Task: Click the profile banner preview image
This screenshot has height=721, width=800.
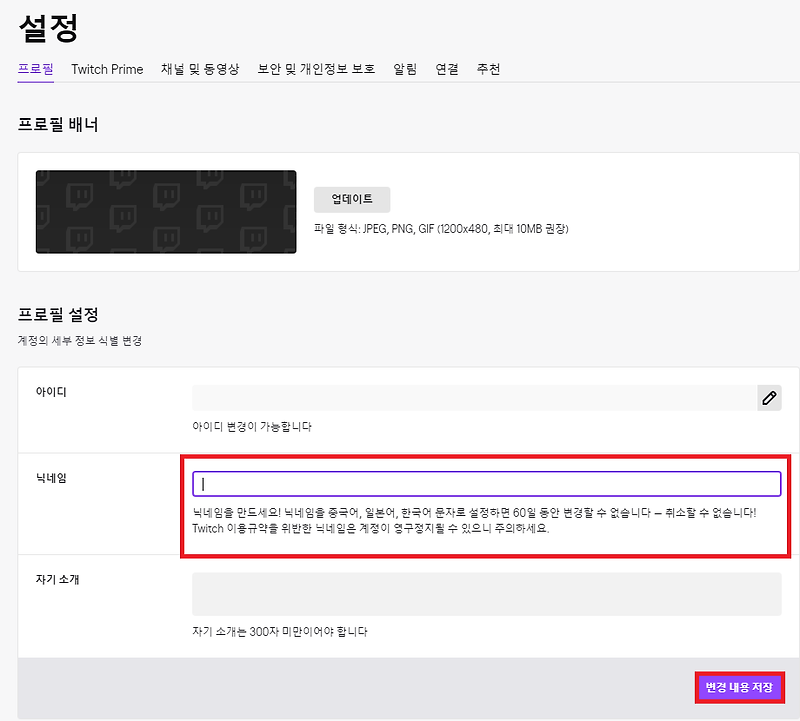Action: pos(166,212)
